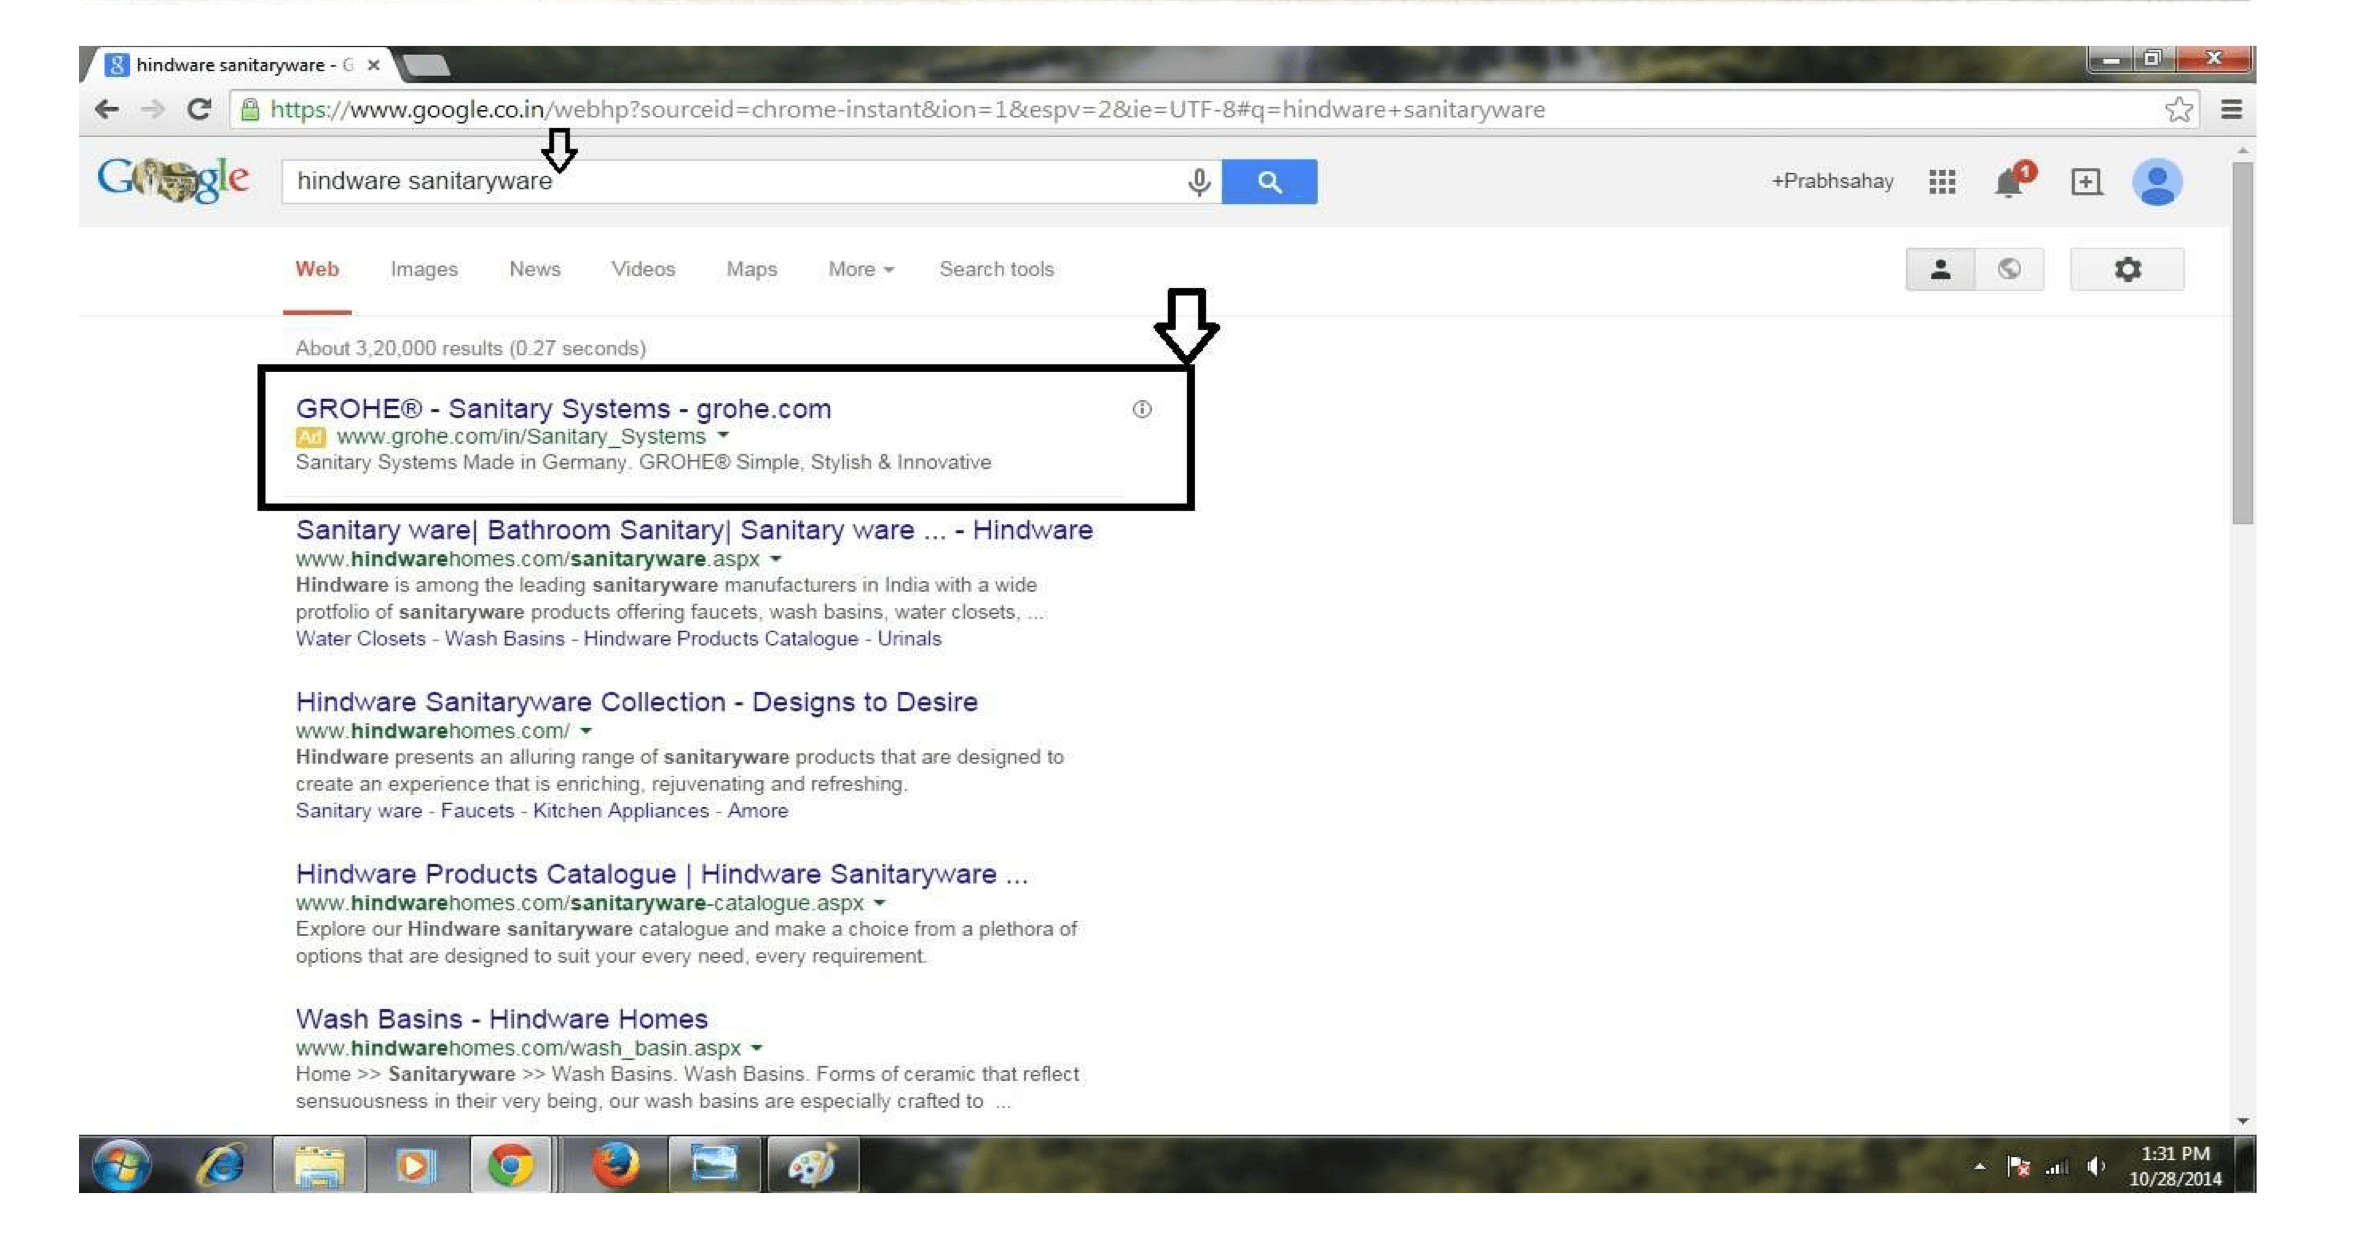Select the hindware sanitaryware browser tab
The height and width of the screenshot is (1236, 2358).
click(238, 65)
